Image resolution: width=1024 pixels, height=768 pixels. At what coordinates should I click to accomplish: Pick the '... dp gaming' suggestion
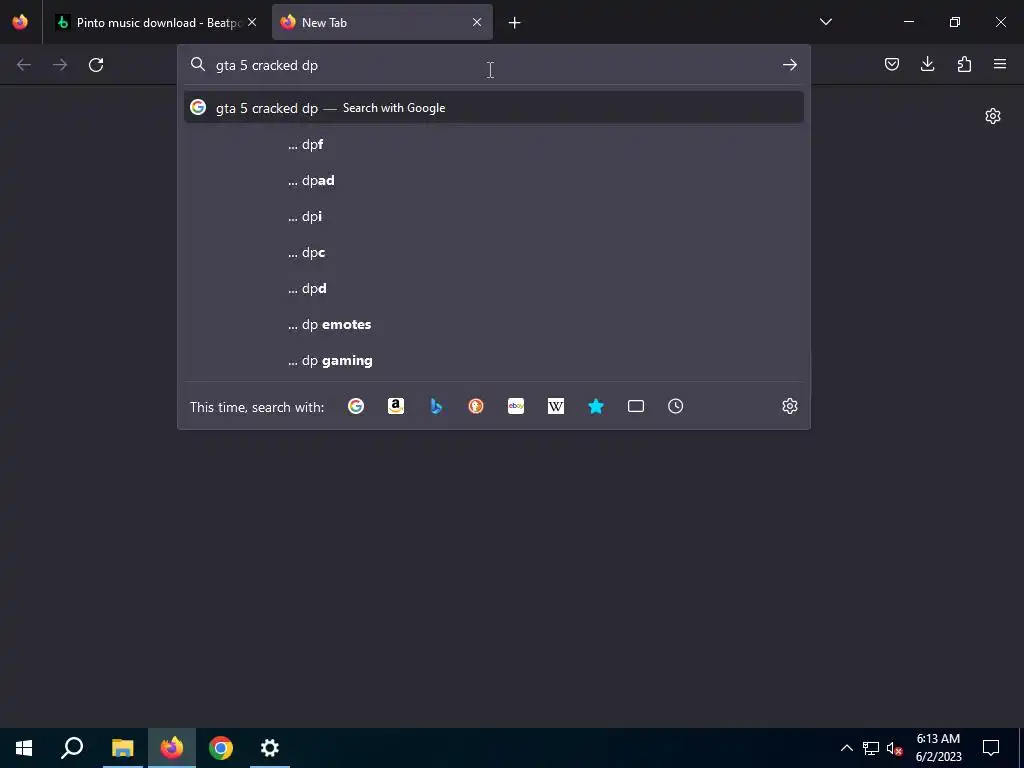coord(494,360)
